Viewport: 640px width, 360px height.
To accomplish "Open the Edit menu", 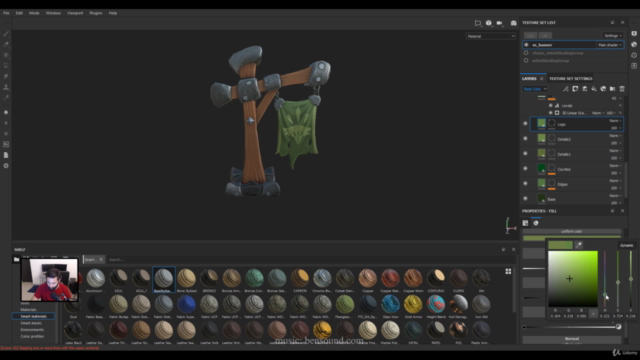I will 19,13.
